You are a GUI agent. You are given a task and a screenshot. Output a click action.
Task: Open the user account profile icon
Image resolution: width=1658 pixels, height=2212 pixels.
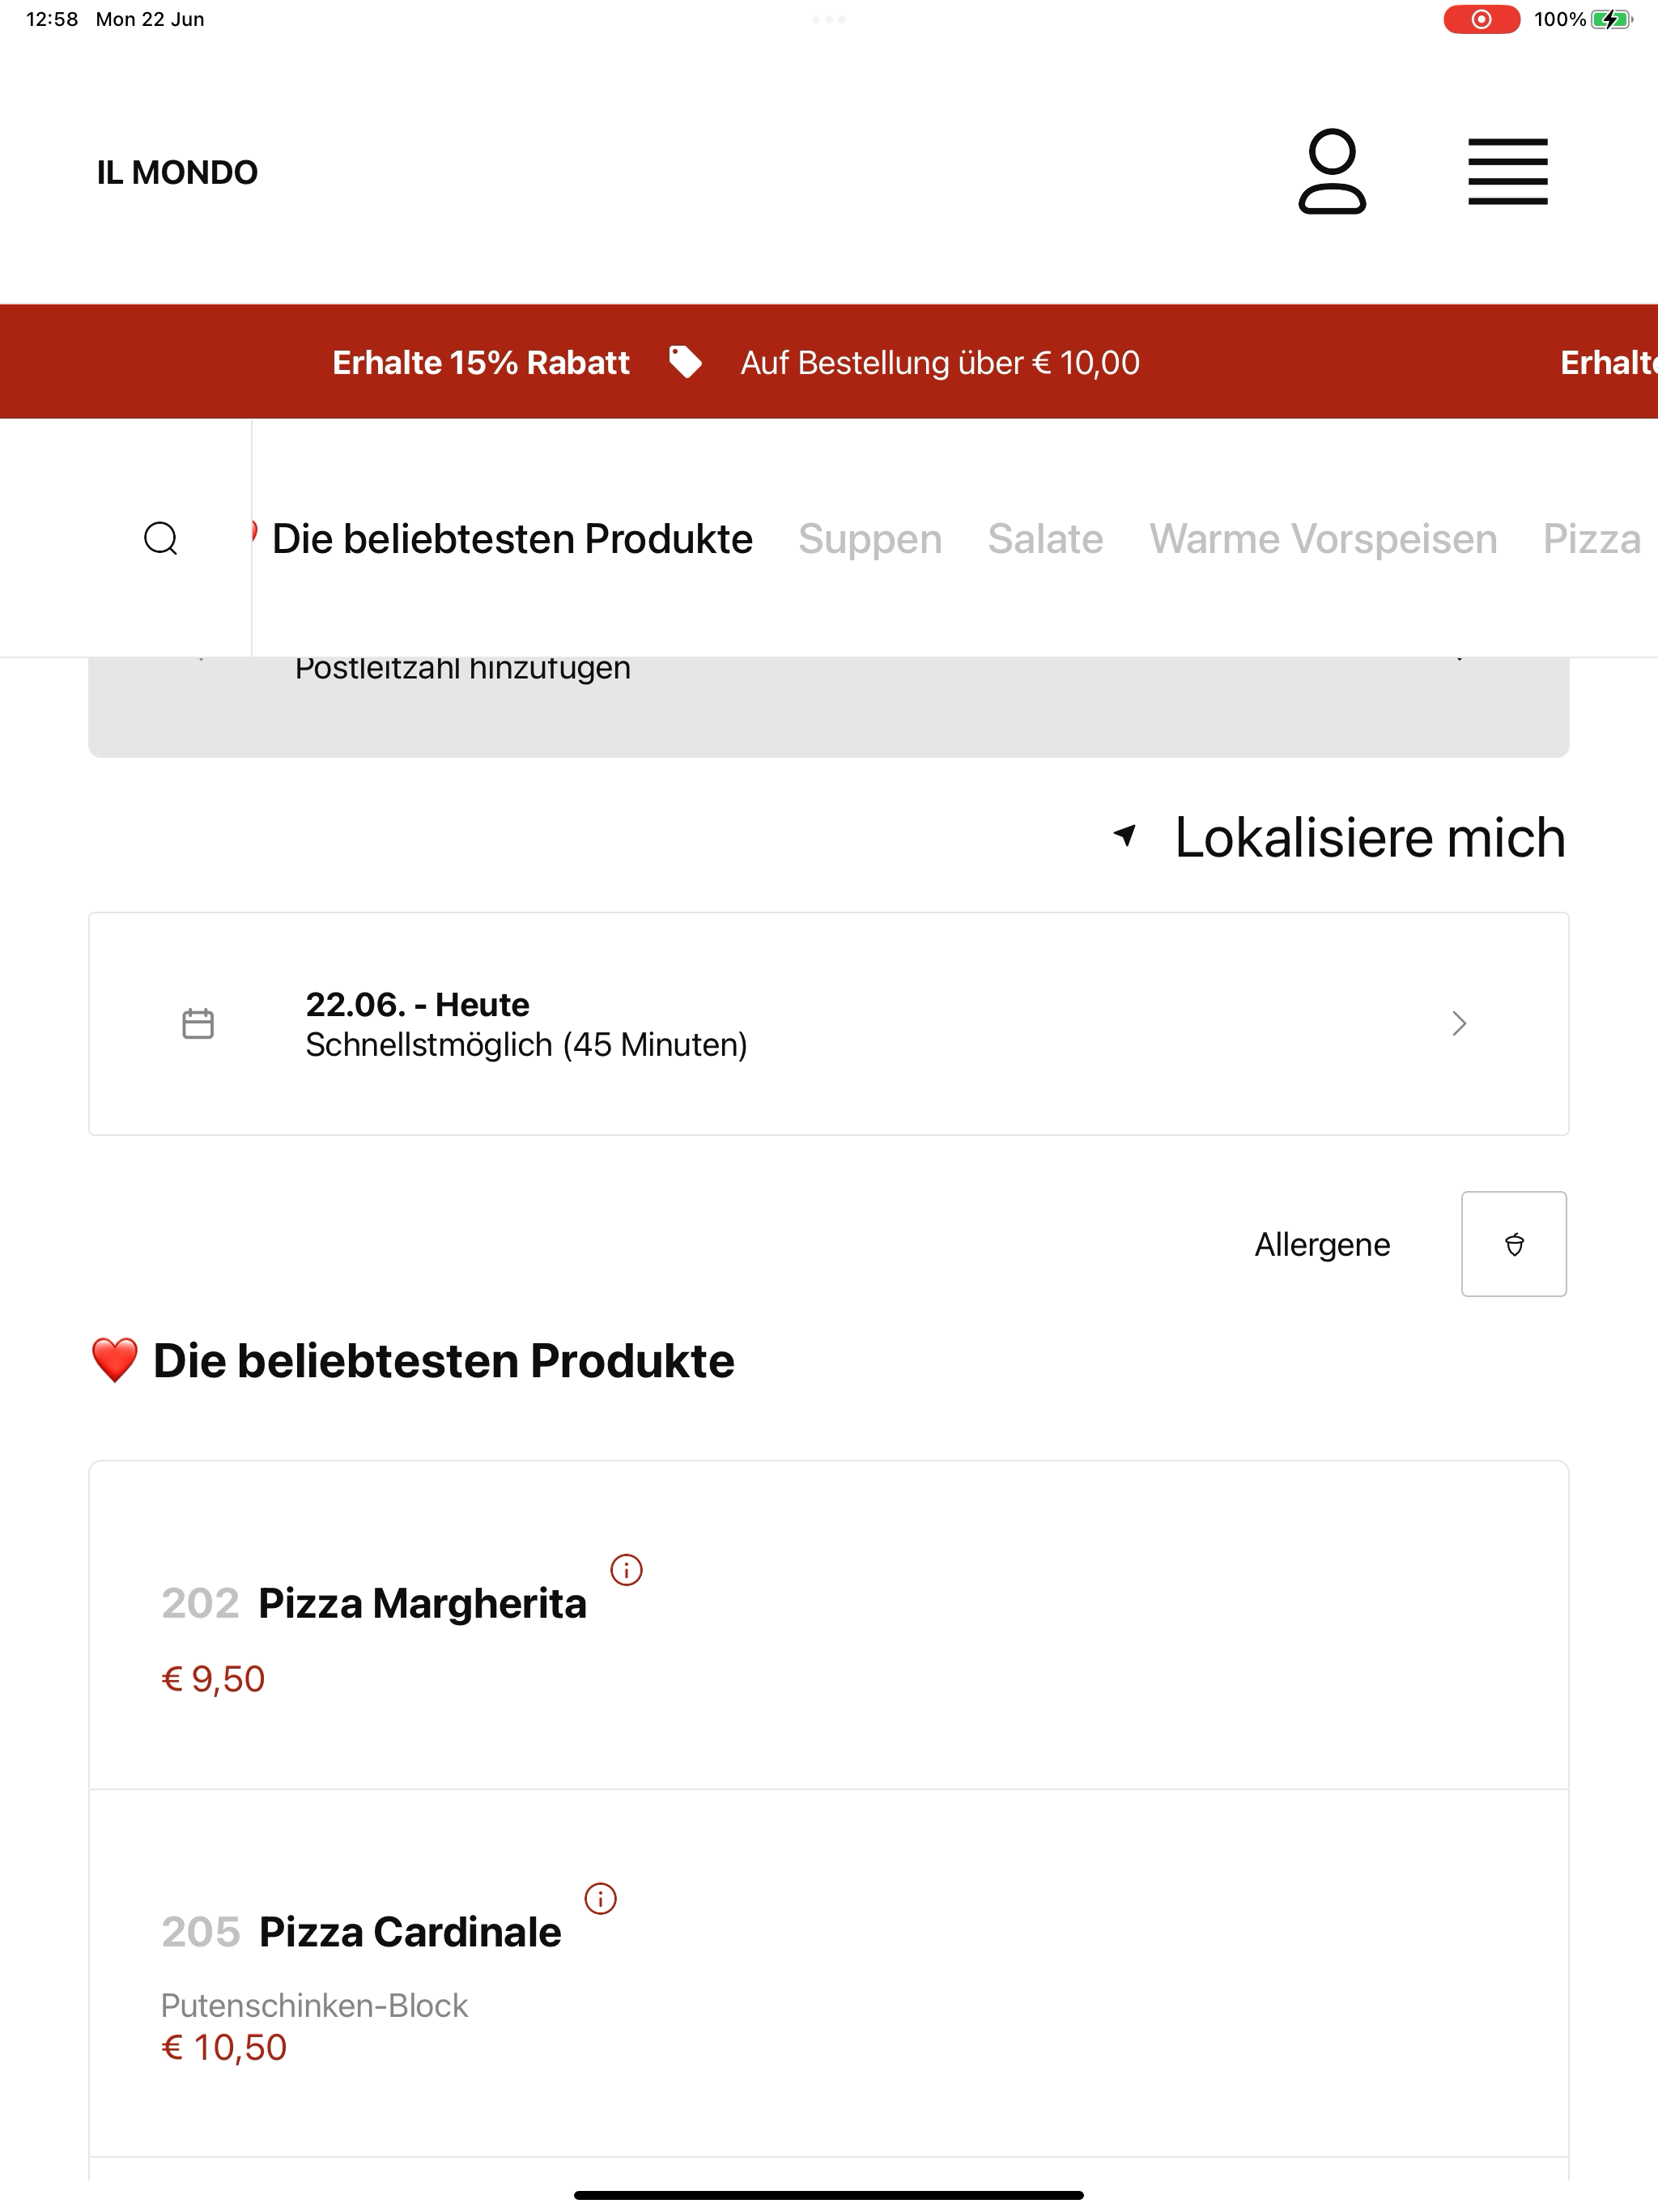click(x=1332, y=171)
